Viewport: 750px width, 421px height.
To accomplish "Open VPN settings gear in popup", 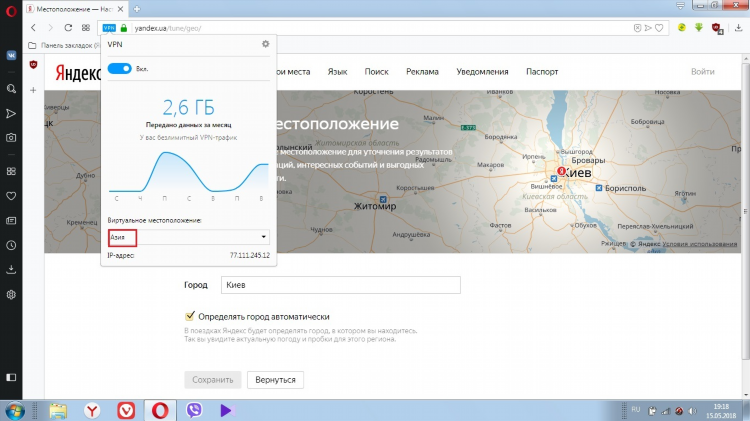I will [265, 44].
